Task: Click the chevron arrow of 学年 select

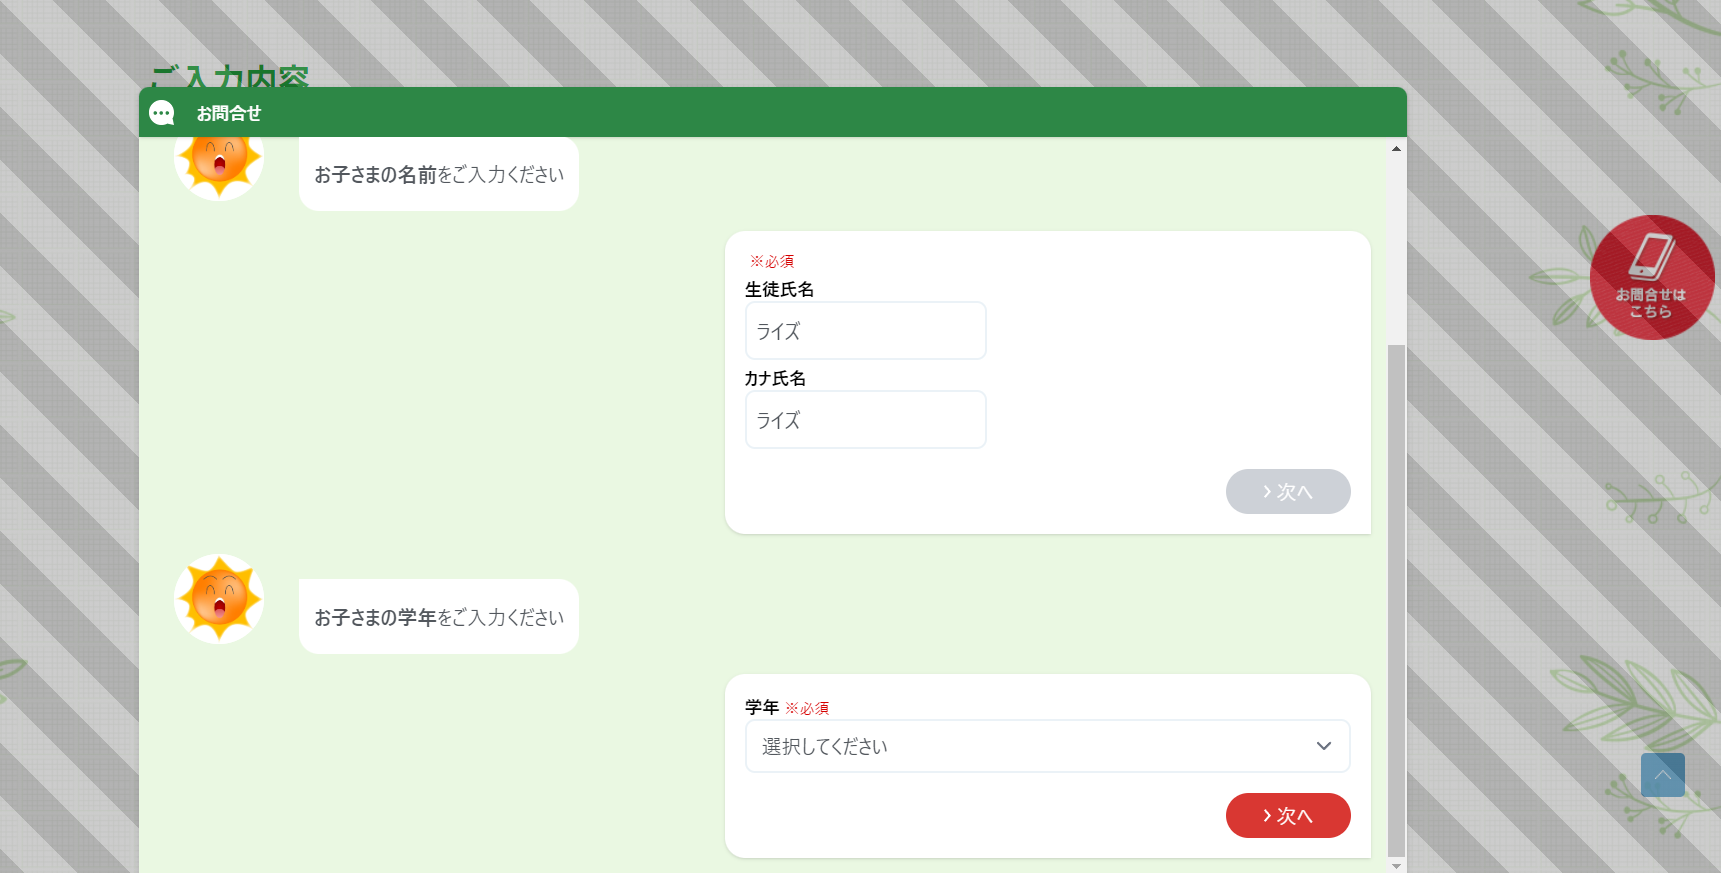Action: (x=1323, y=746)
